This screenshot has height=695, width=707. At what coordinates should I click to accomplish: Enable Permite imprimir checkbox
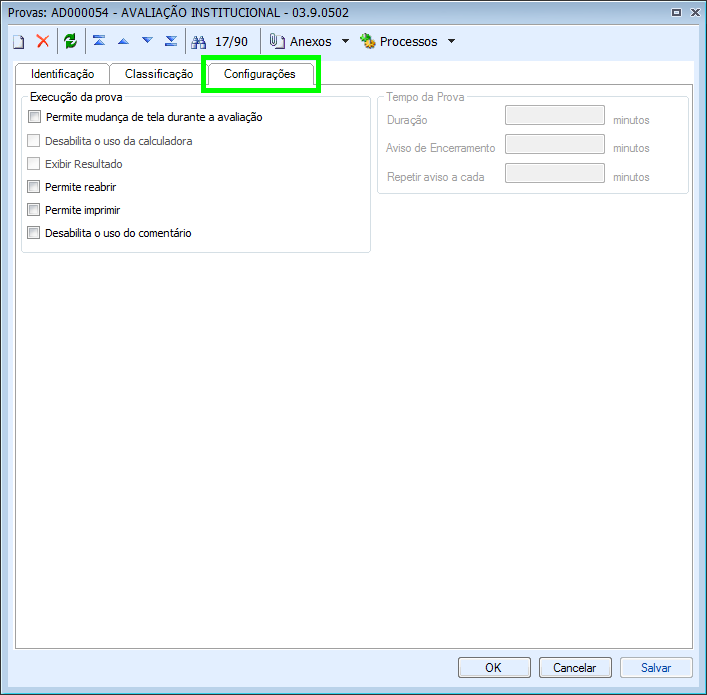[33, 210]
